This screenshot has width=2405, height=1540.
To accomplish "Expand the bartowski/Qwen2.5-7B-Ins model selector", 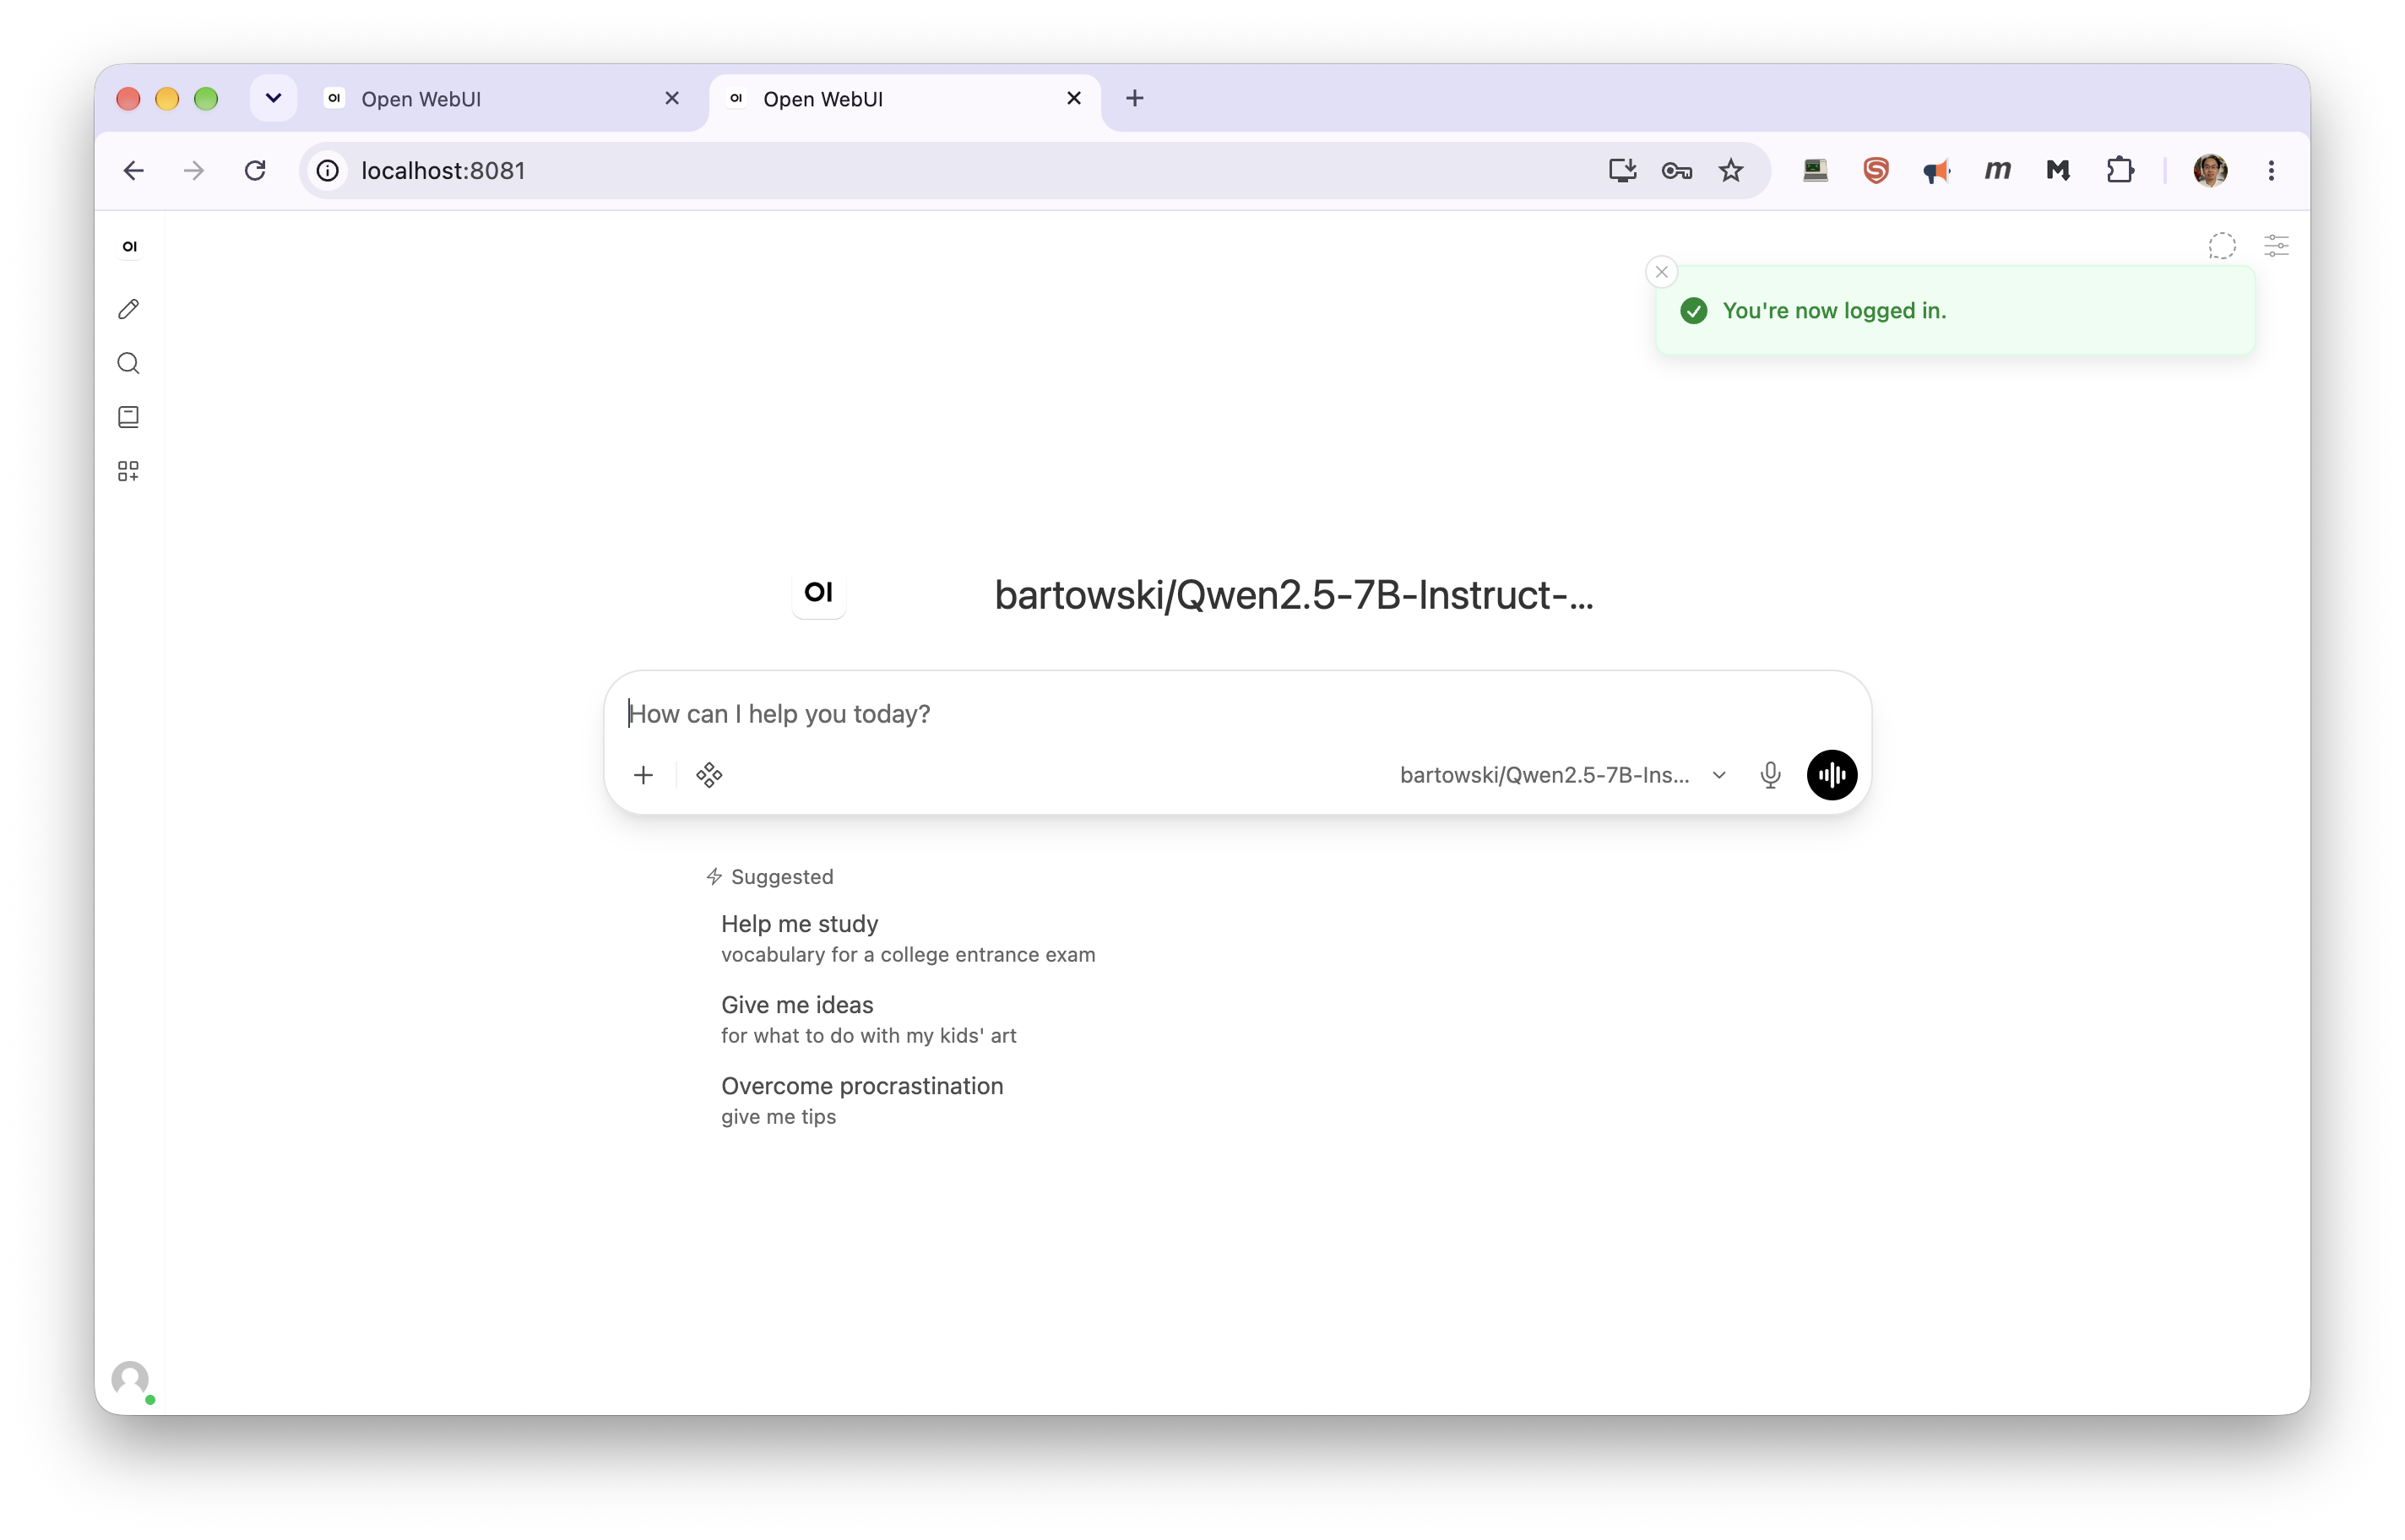I will coord(1562,775).
